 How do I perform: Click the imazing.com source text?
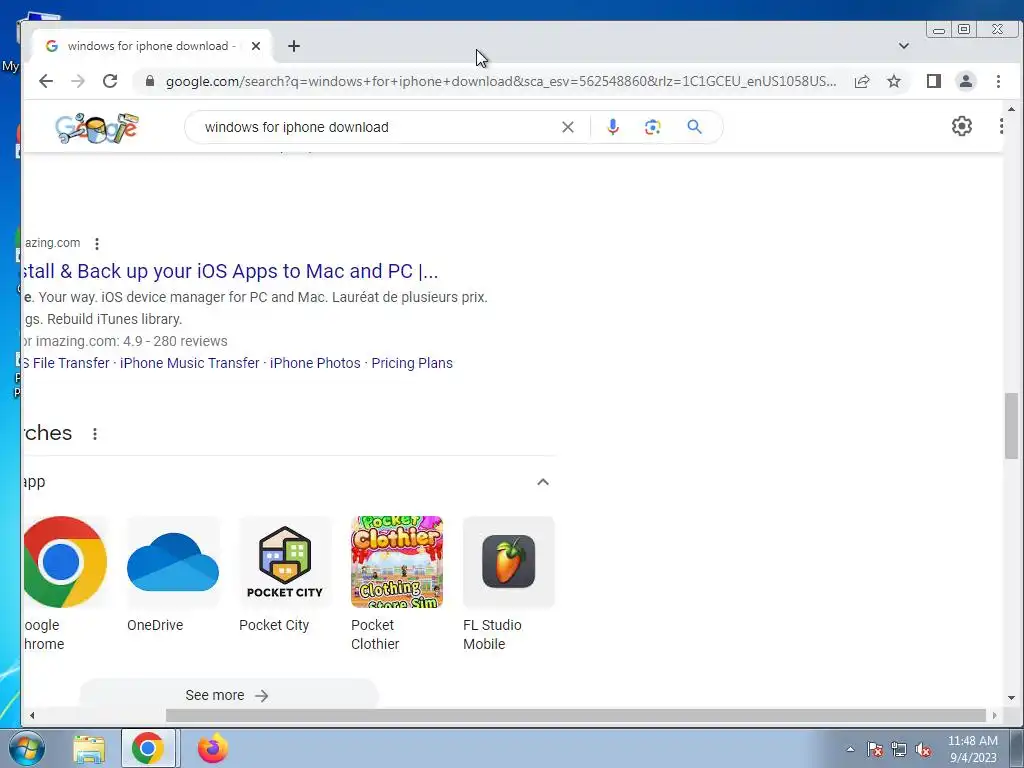52,243
